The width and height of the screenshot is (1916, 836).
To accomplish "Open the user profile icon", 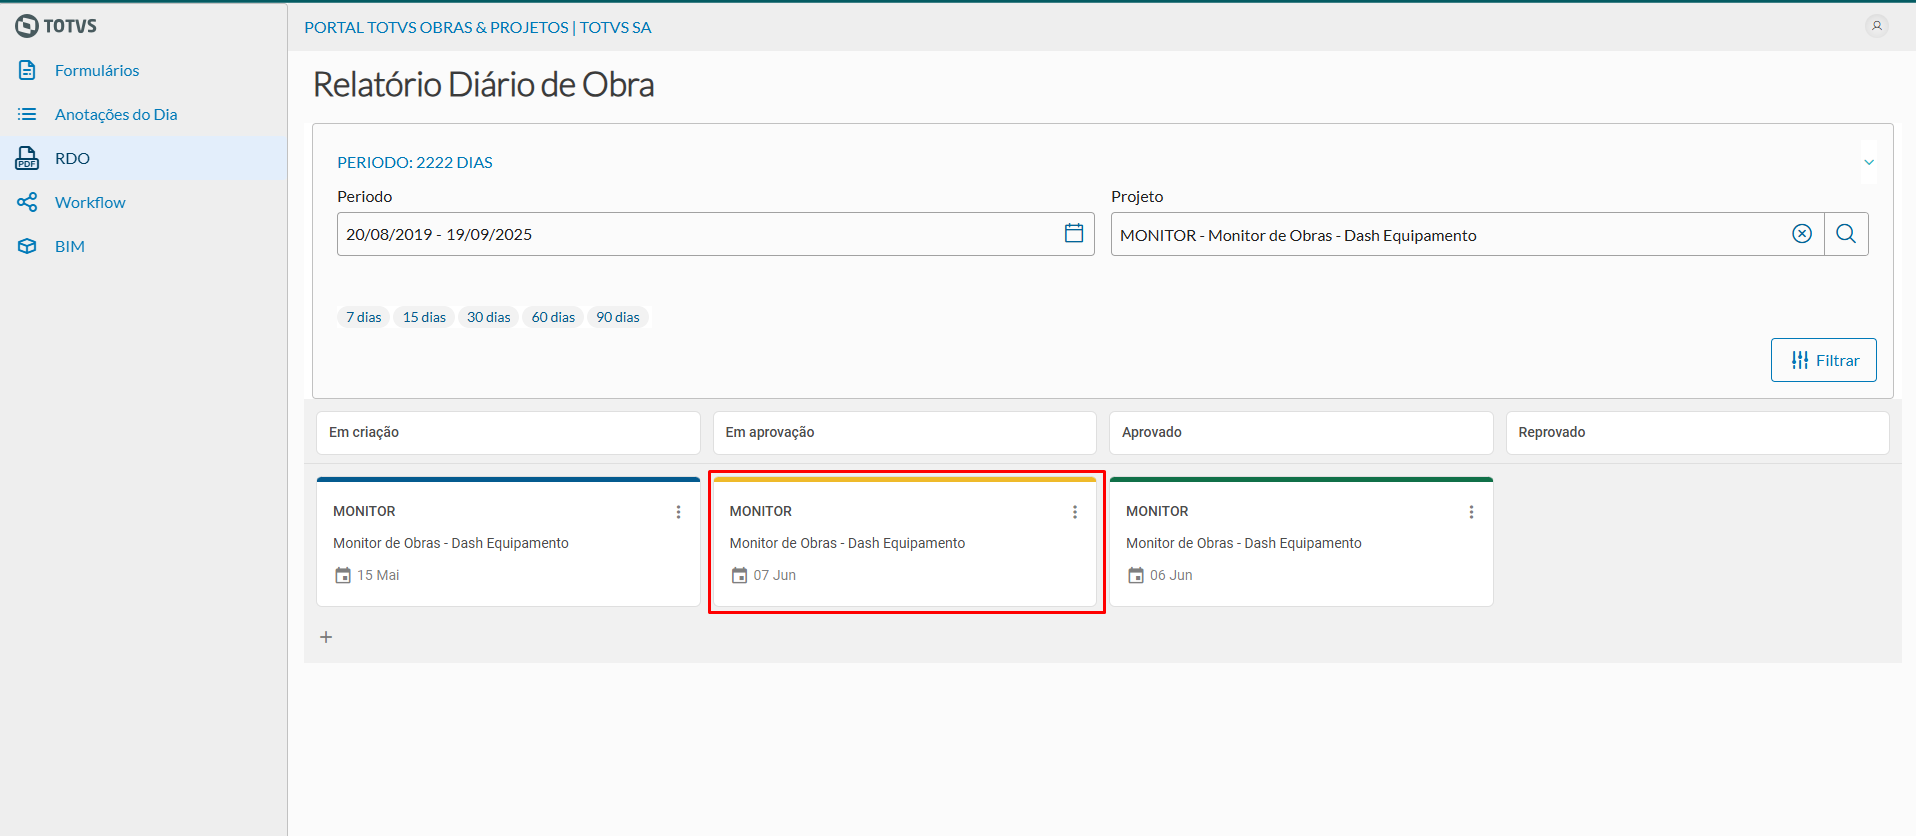I will [x=1877, y=26].
